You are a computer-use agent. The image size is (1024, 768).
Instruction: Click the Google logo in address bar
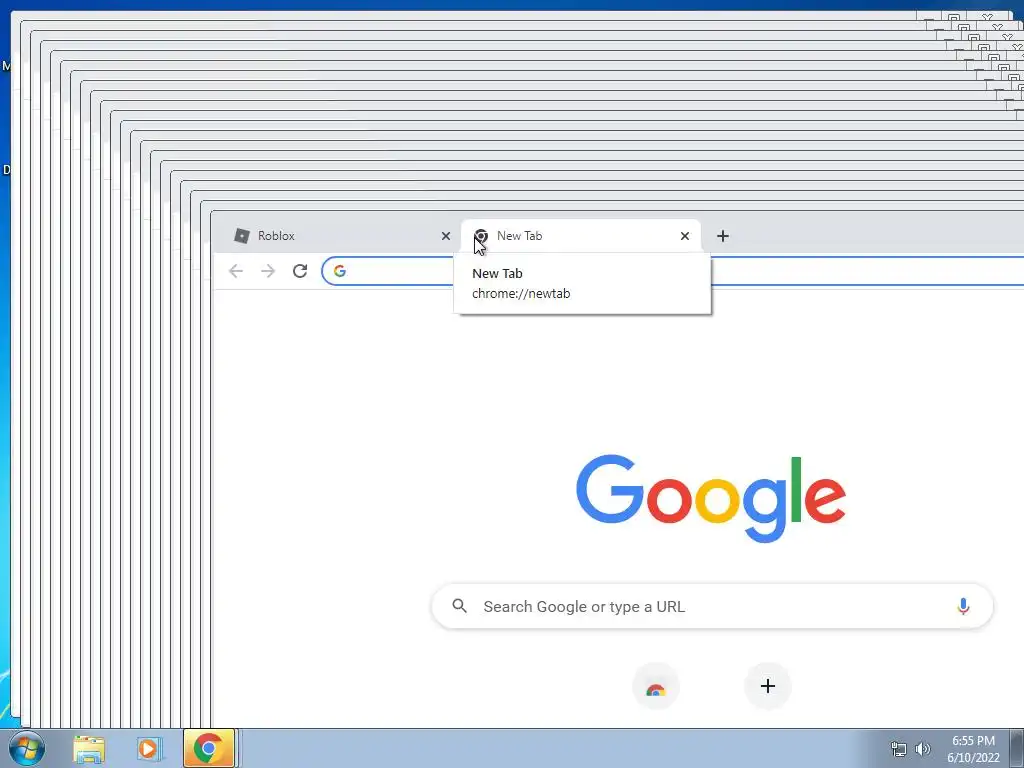[x=340, y=271]
